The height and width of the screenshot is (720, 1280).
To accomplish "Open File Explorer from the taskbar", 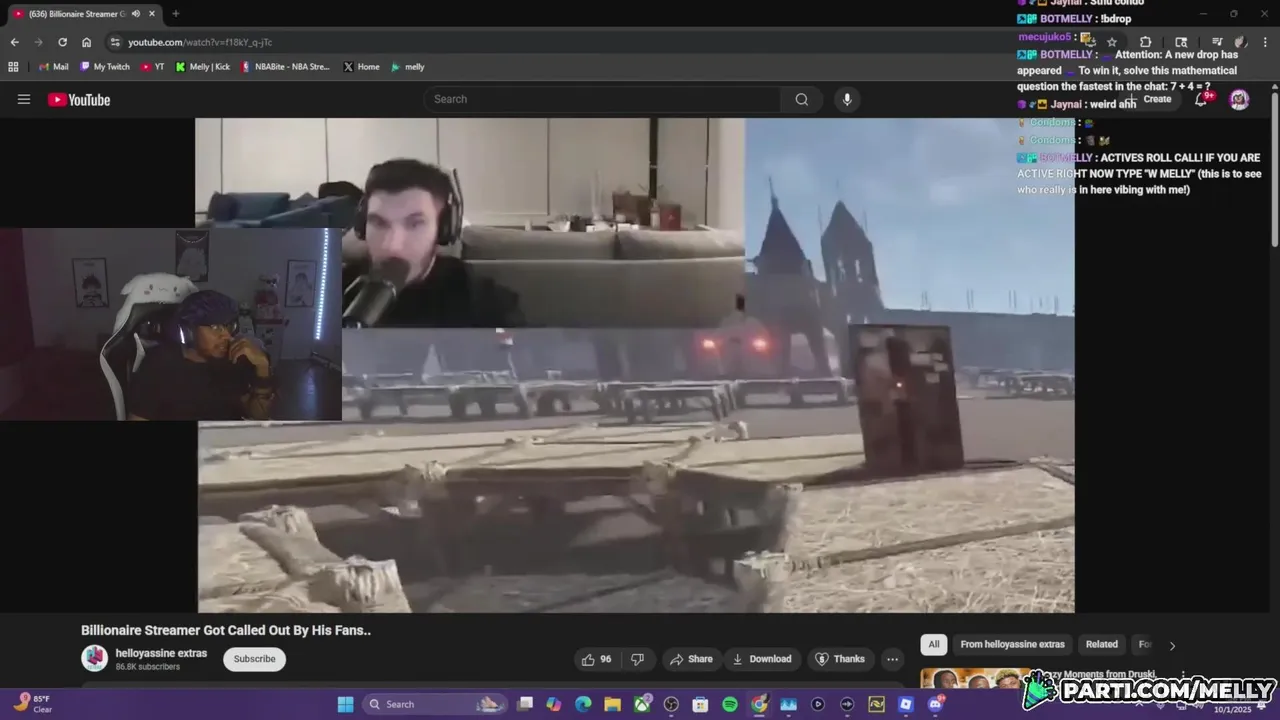I will [x=612, y=704].
